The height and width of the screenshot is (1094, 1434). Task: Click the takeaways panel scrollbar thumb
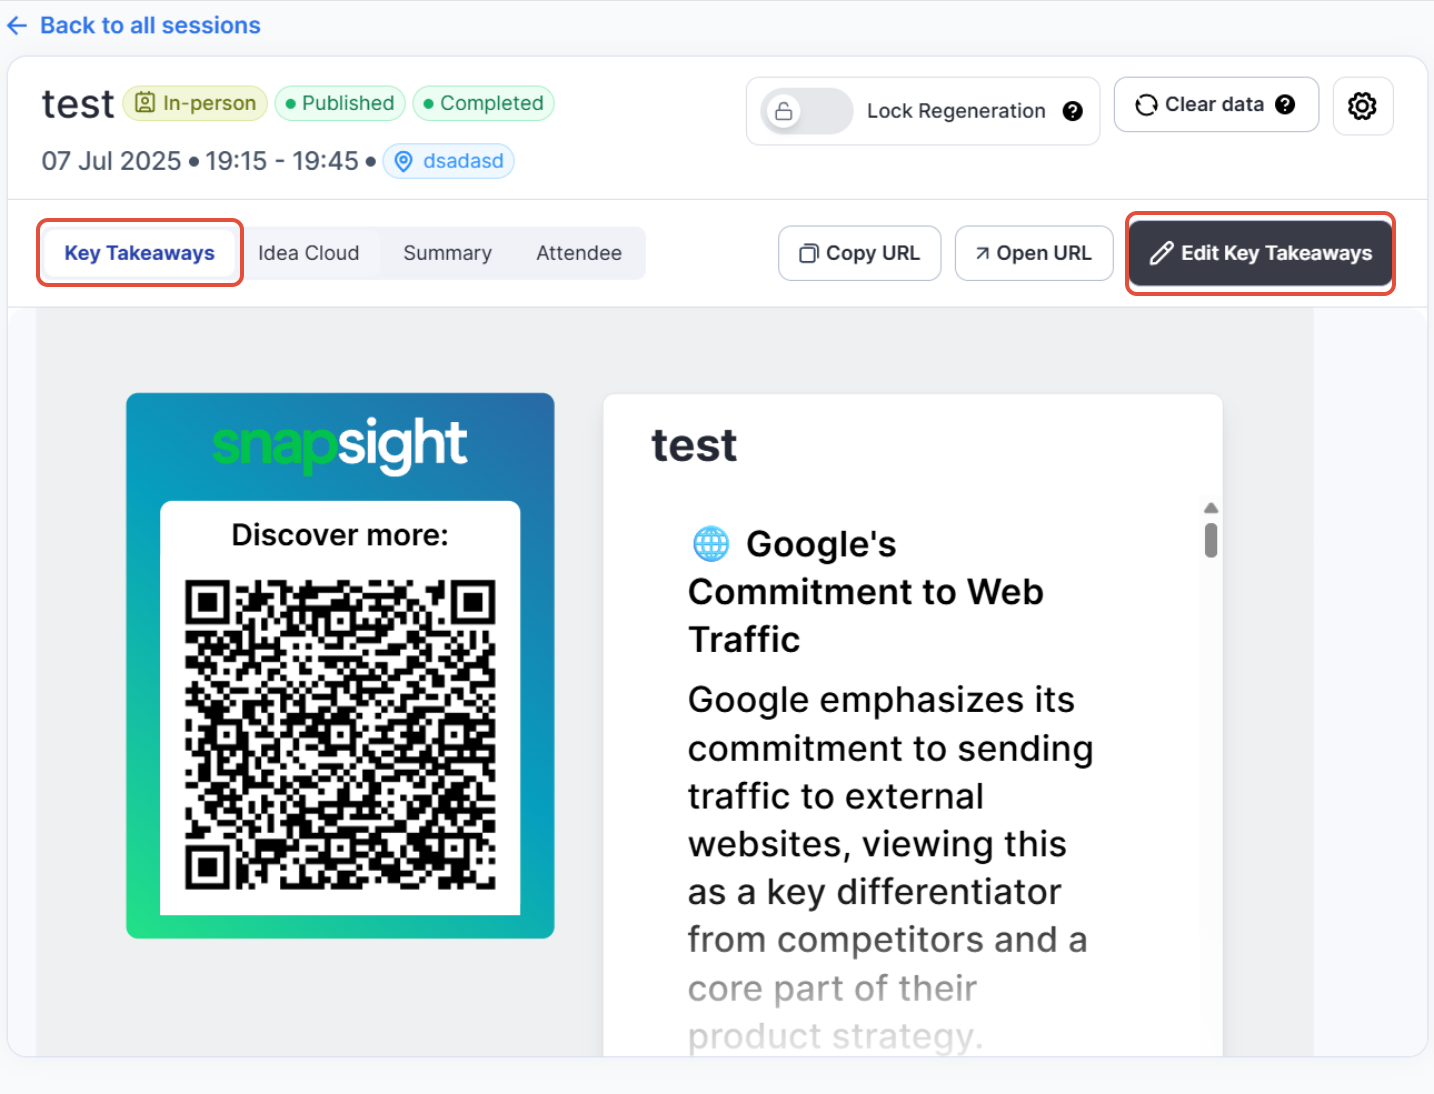pyautogui.click(x=1211, y=541)
